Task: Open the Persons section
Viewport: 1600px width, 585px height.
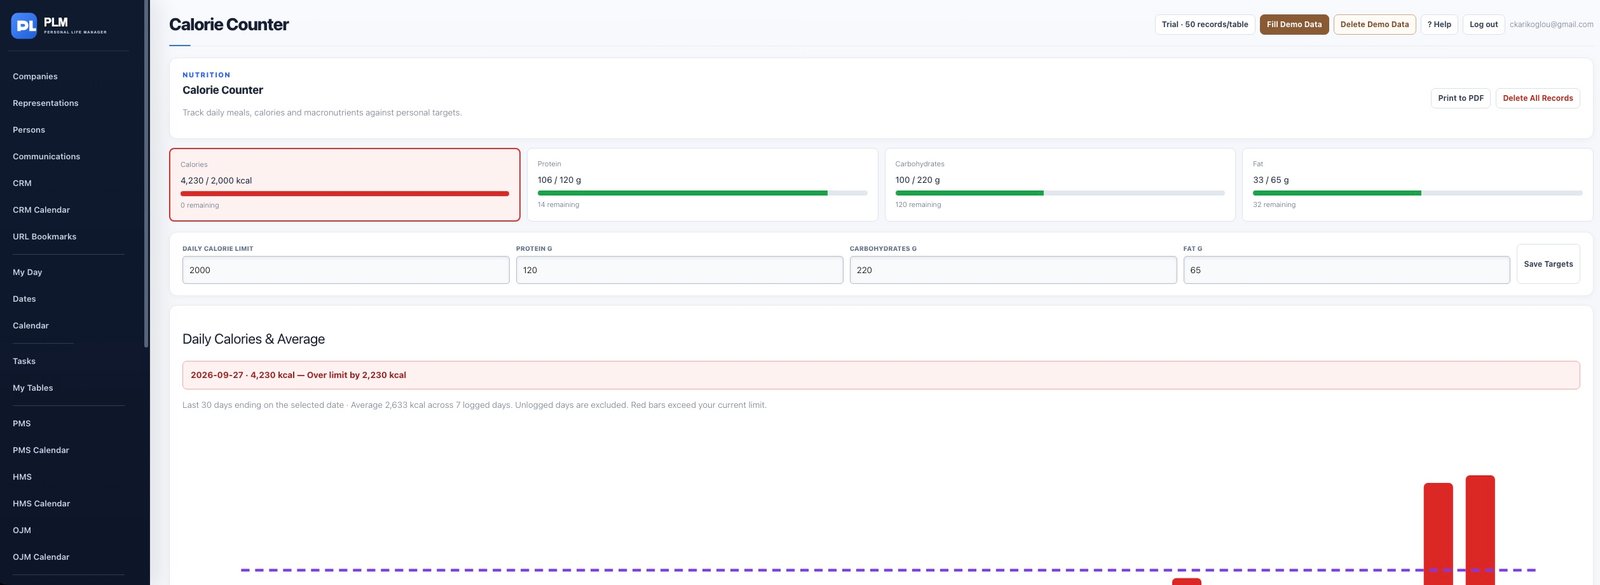Action: click(29, 130)
